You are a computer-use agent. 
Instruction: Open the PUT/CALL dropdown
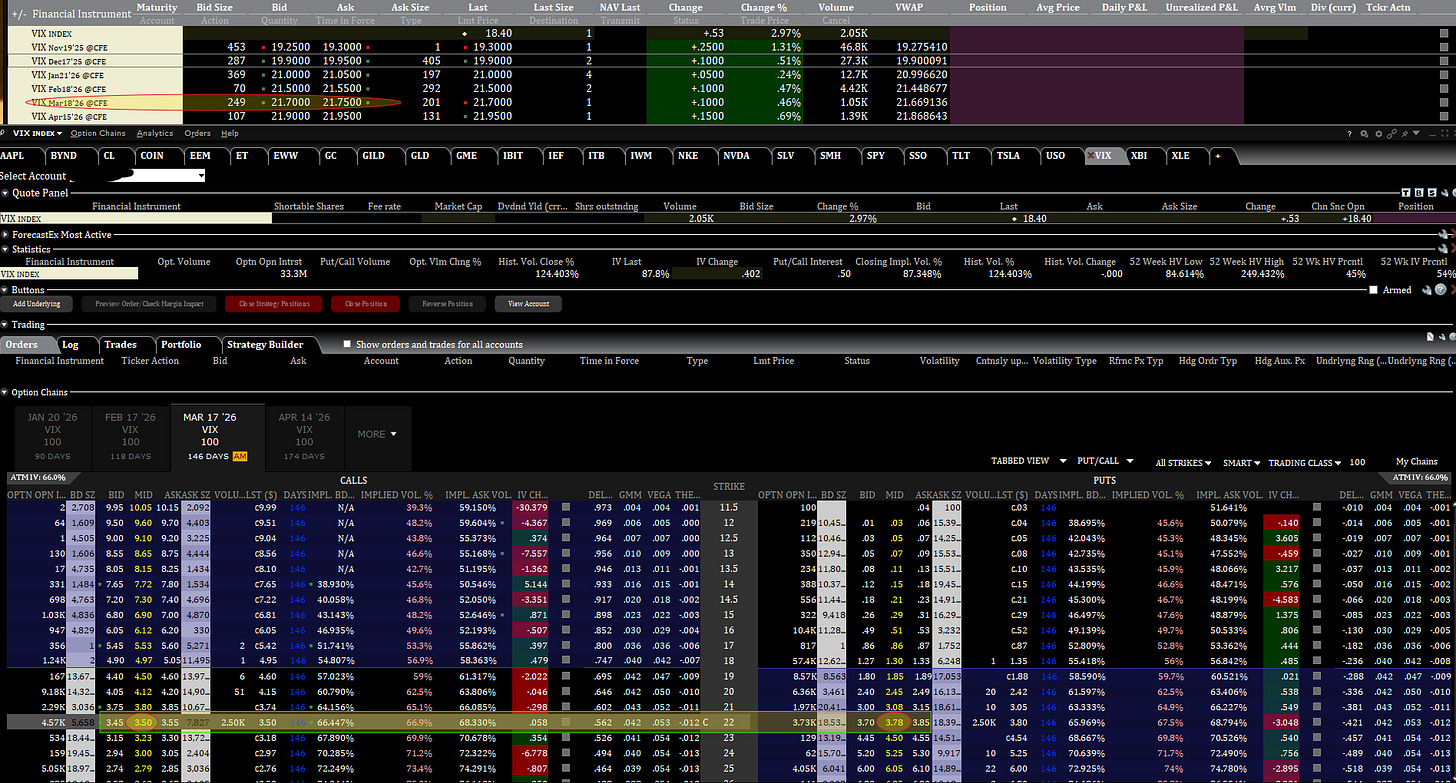pos(1105,461)
